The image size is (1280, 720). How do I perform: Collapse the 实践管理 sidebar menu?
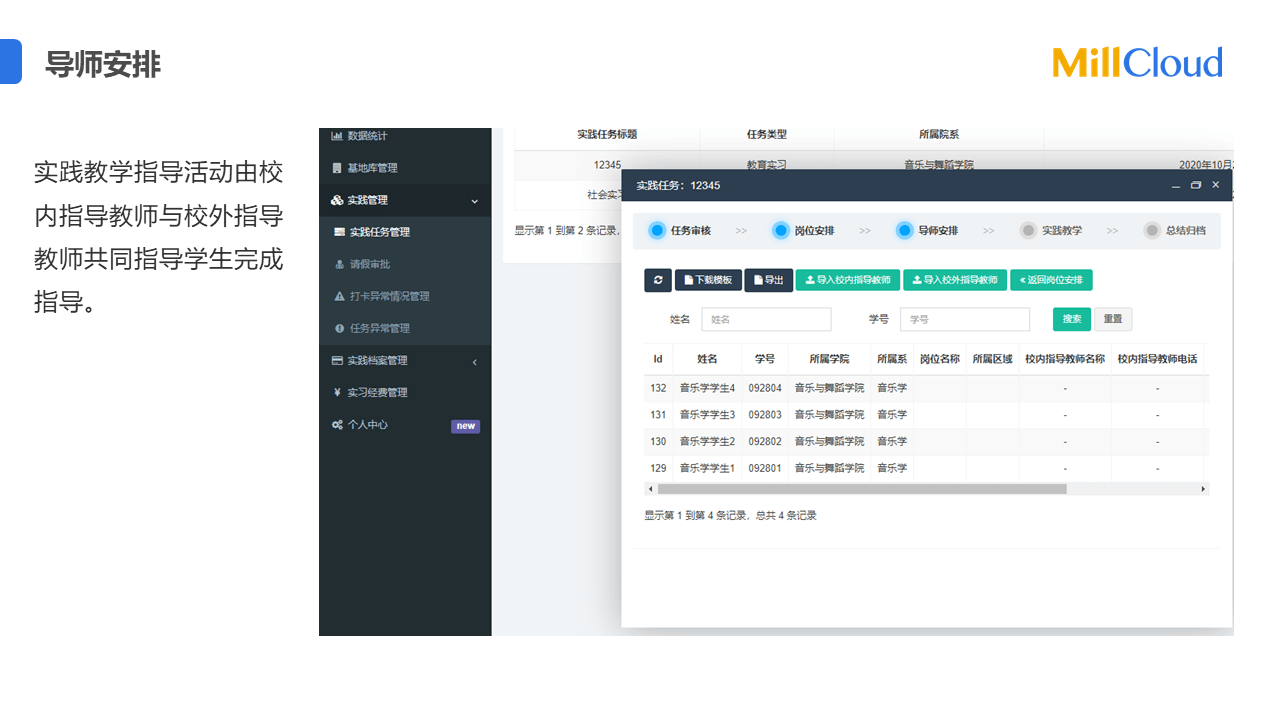tap(474, 200)
